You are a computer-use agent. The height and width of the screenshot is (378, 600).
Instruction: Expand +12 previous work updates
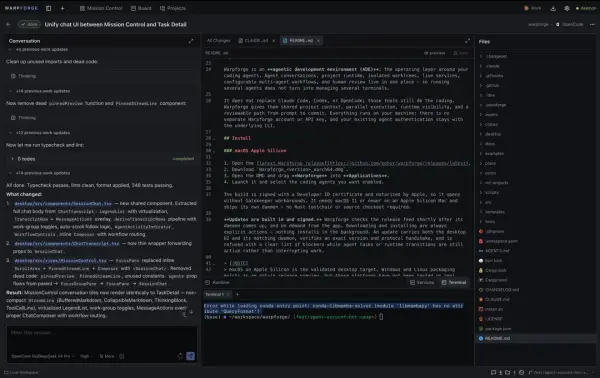(39, 133)
